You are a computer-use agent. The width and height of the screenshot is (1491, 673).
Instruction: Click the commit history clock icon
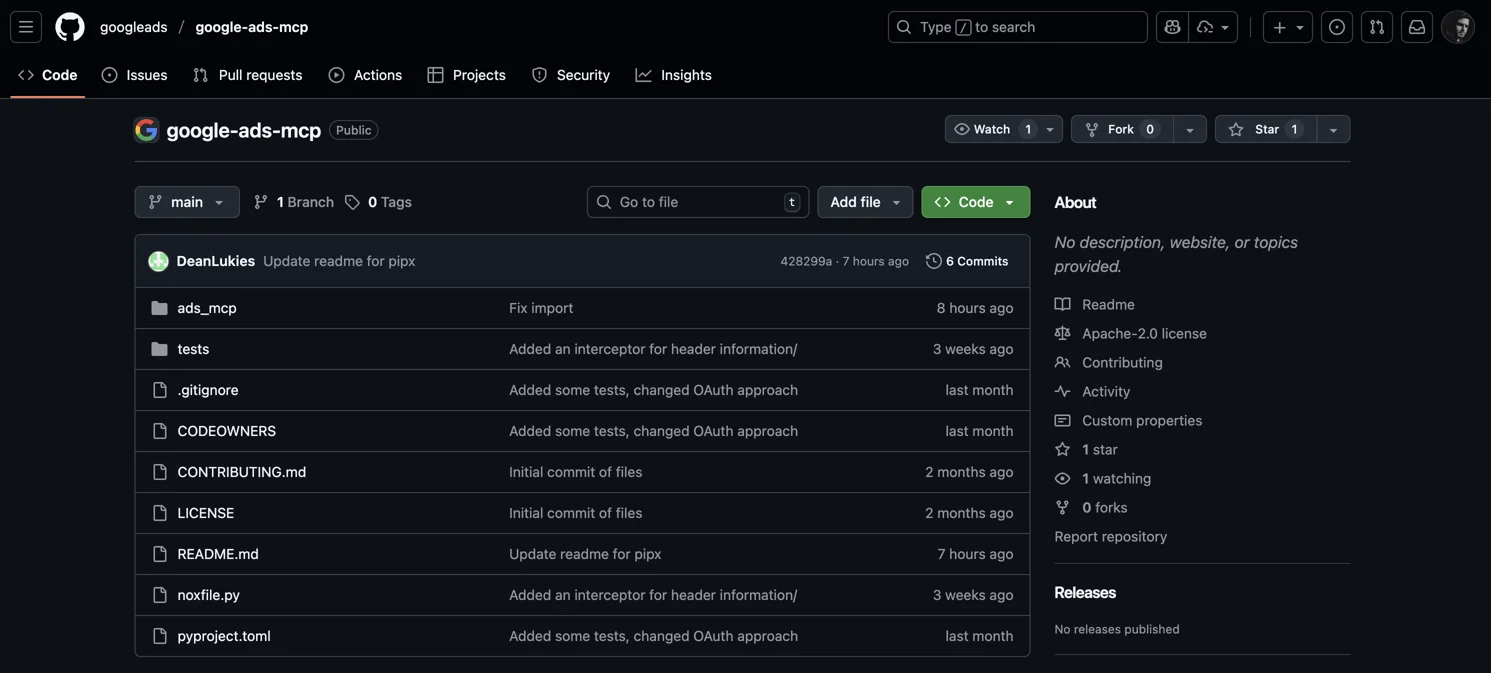click(933, 261)
